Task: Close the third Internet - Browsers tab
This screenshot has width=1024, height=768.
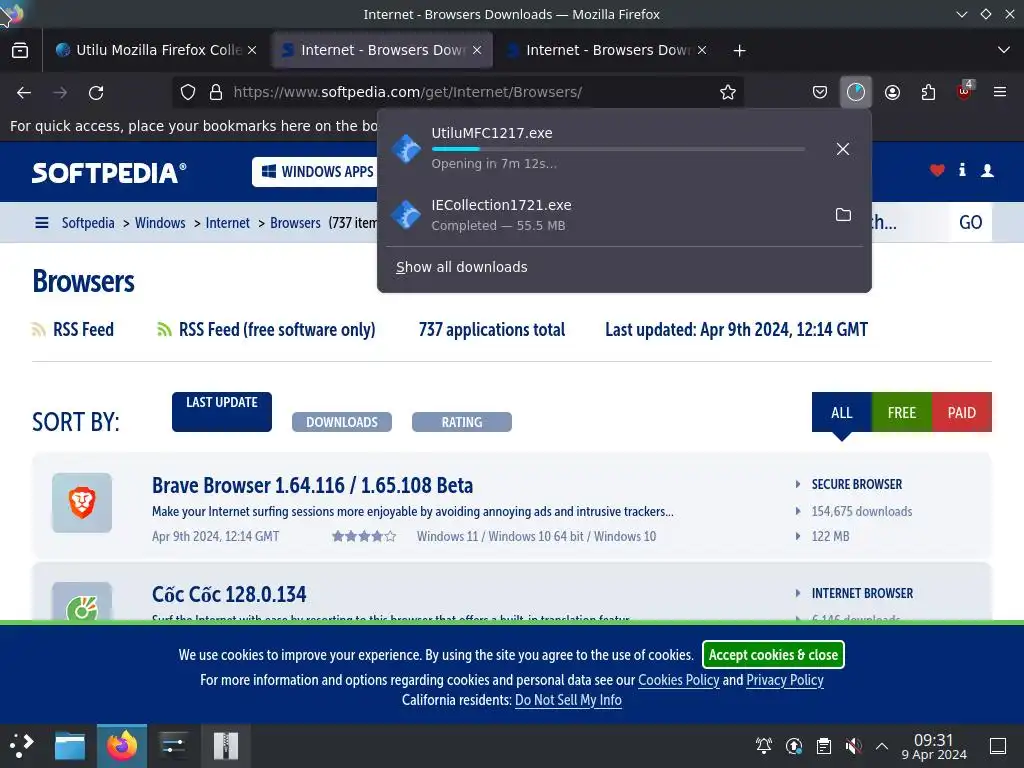Action: pyautogui.click(x=702, y=50)
